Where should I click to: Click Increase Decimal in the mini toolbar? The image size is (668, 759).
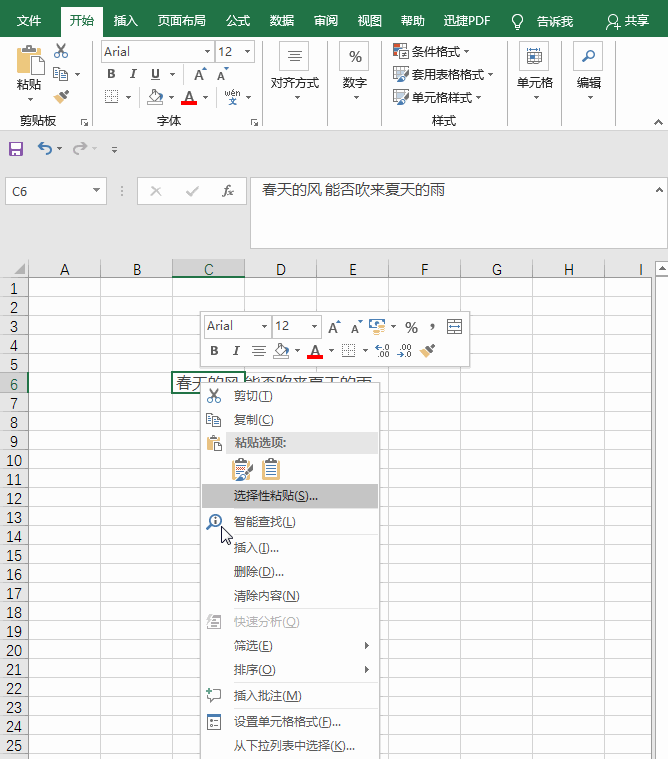[383, 351]
